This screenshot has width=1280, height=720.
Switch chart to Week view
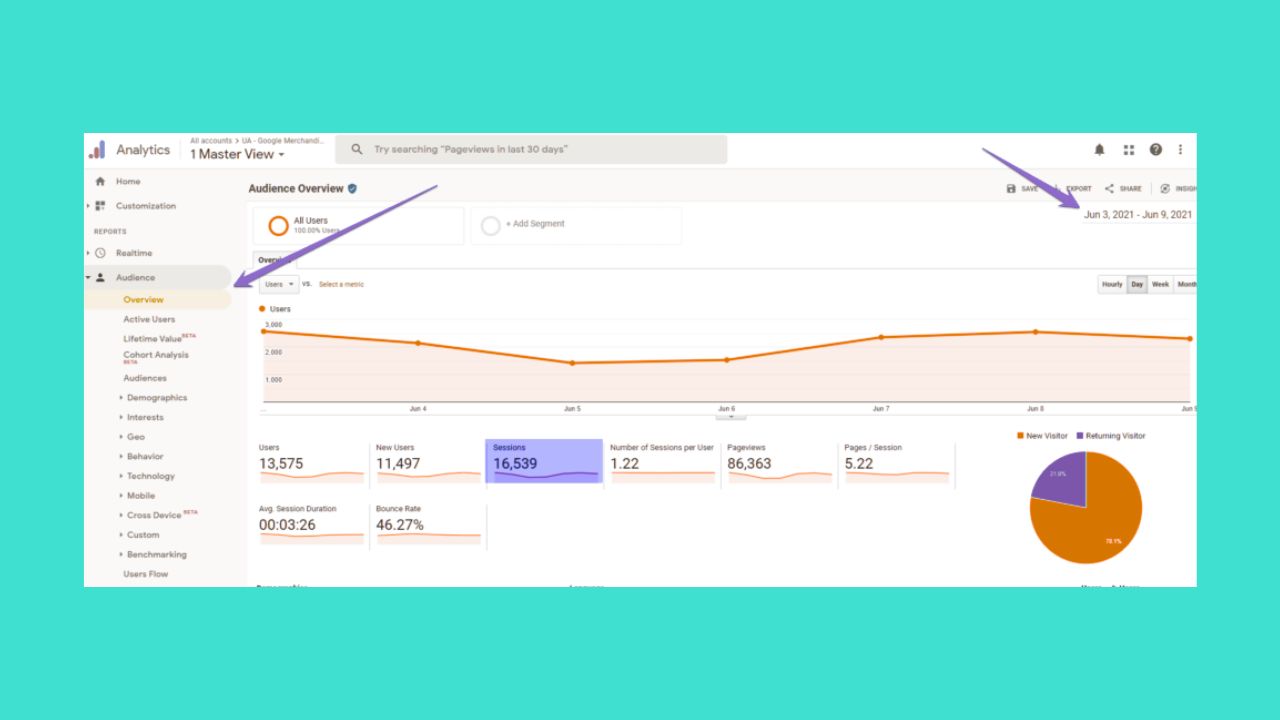(1160, 284)
